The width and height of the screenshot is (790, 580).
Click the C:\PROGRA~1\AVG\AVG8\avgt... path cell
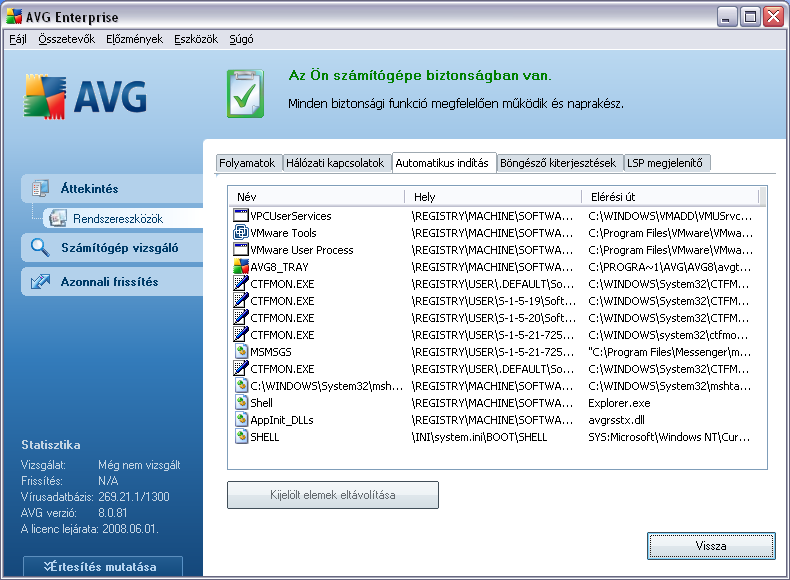pyautogui.click(x=670, y=267)
